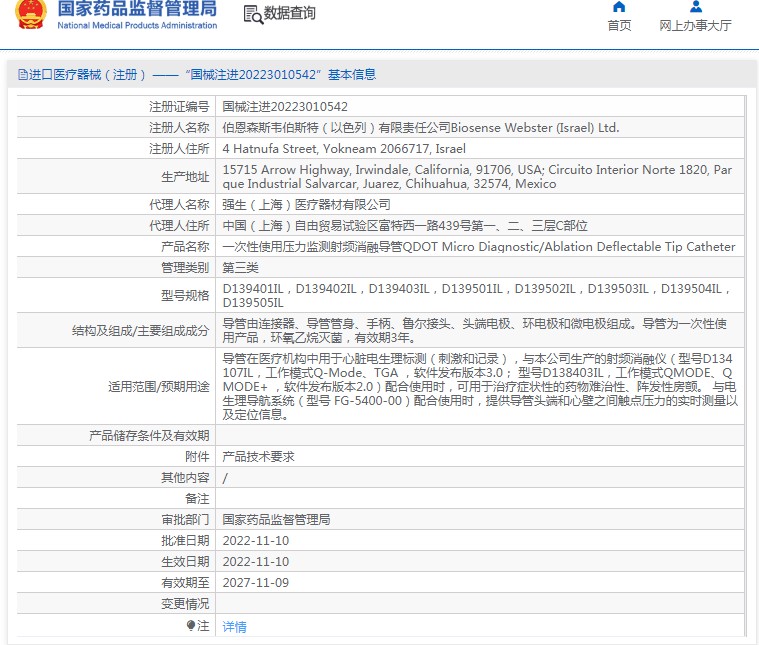Click National Medical Products Administration subtitle
Viewport: 759px width, 645px height.
137,25
